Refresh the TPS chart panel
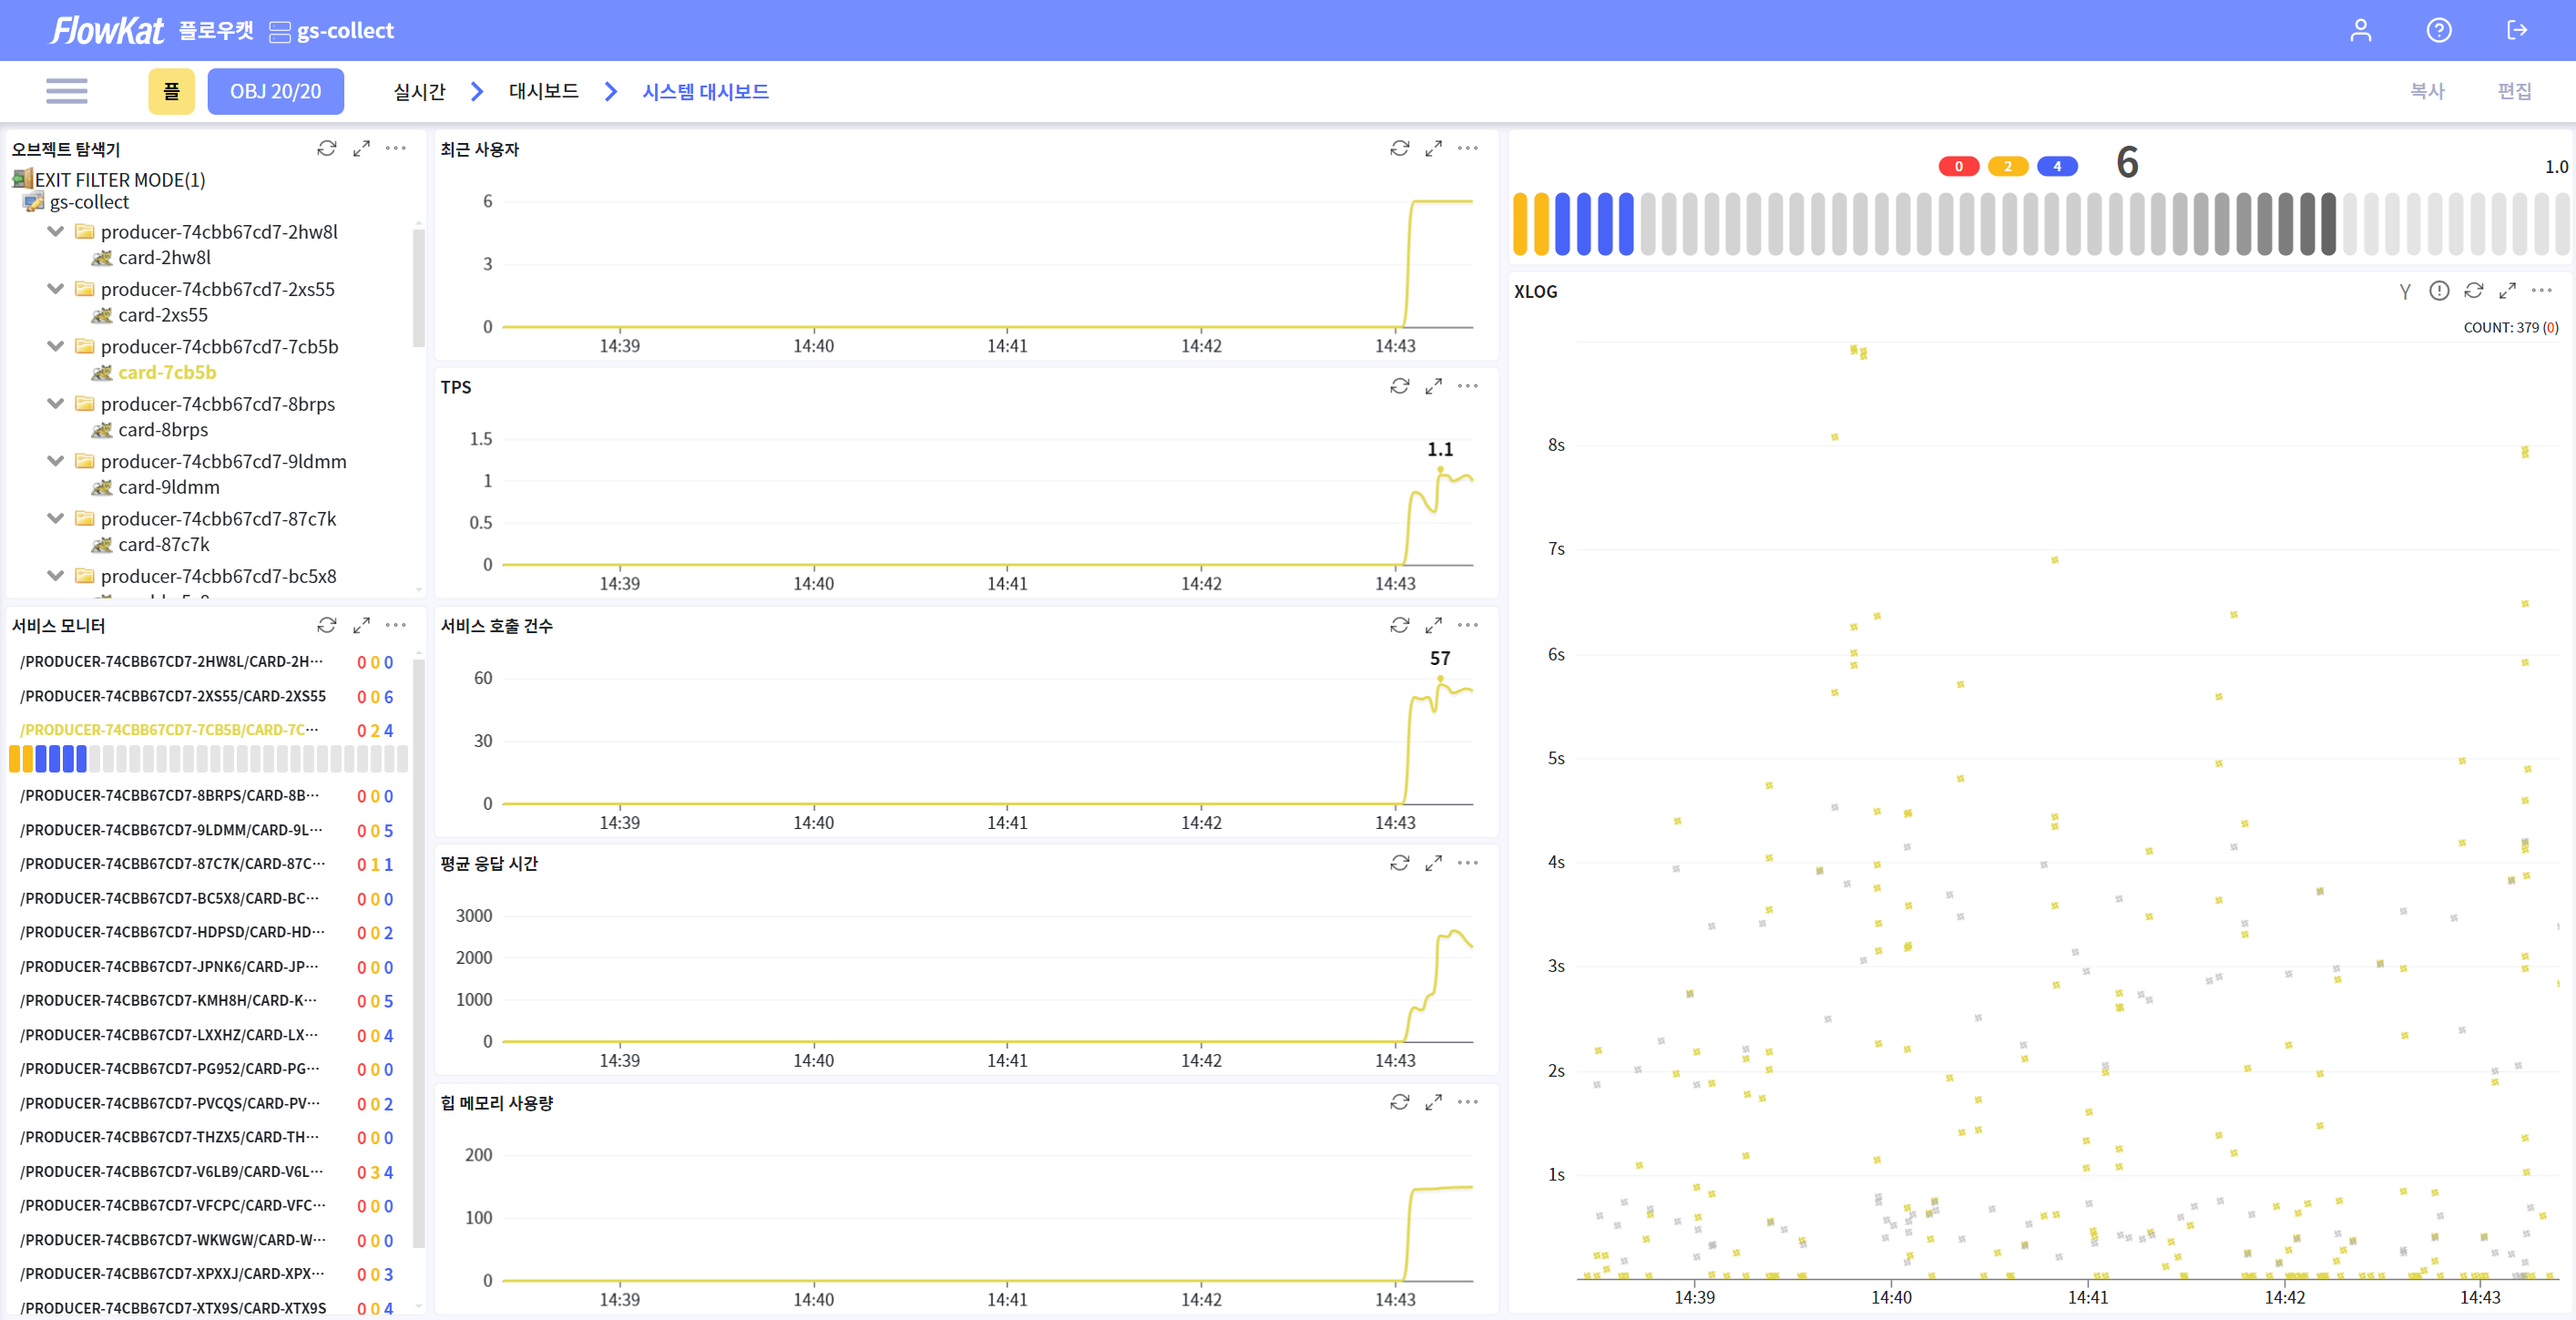The width and height of the screenshot is (2576, 1320). 1399,386
